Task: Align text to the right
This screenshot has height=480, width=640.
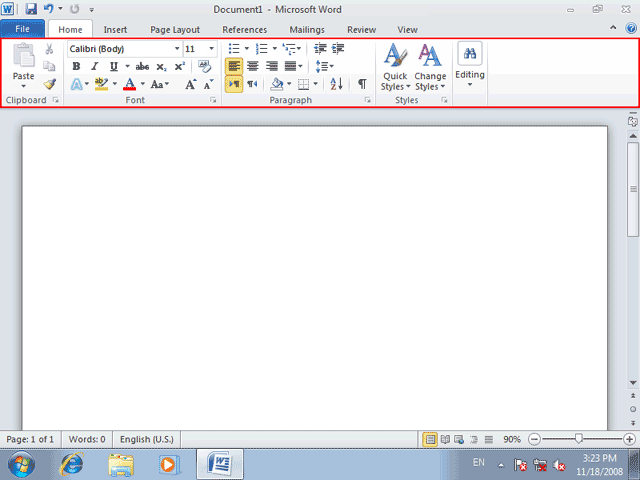Action: point(271,66)
